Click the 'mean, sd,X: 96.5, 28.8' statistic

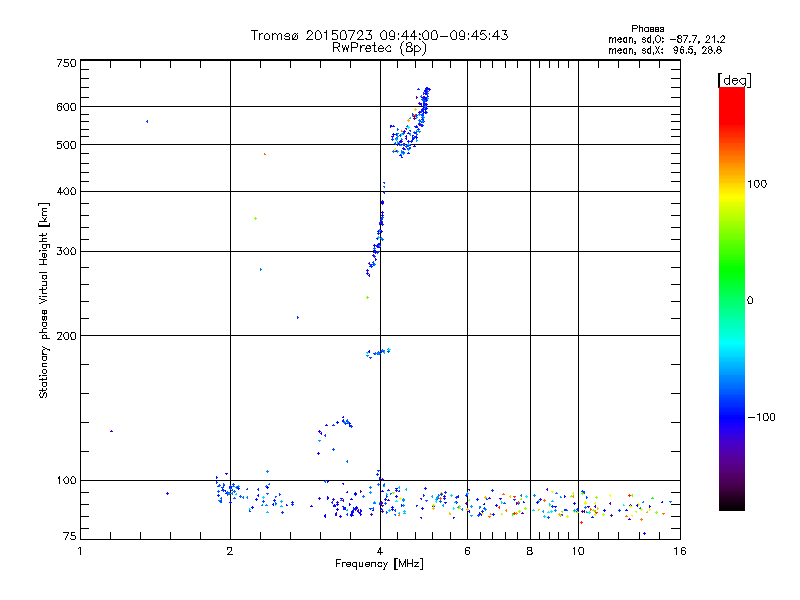coord(665,50)
